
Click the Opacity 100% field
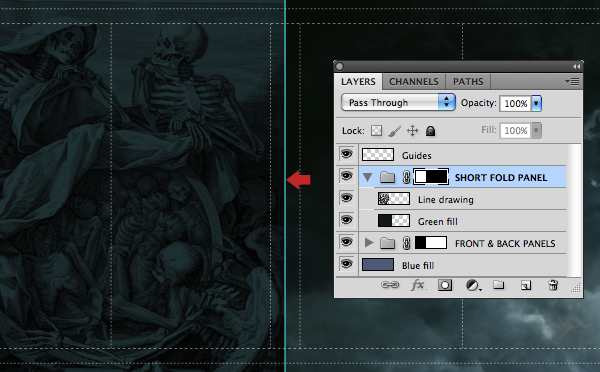[x=515, y=103]
